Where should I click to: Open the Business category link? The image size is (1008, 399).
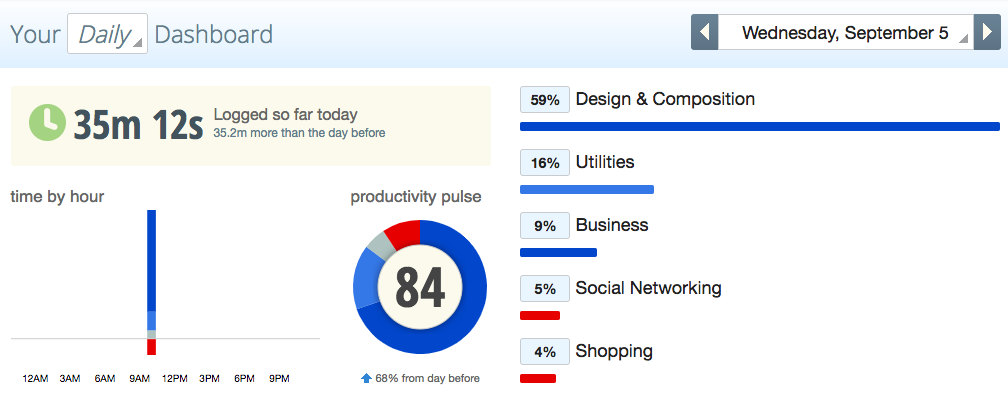tap(612, 225)
